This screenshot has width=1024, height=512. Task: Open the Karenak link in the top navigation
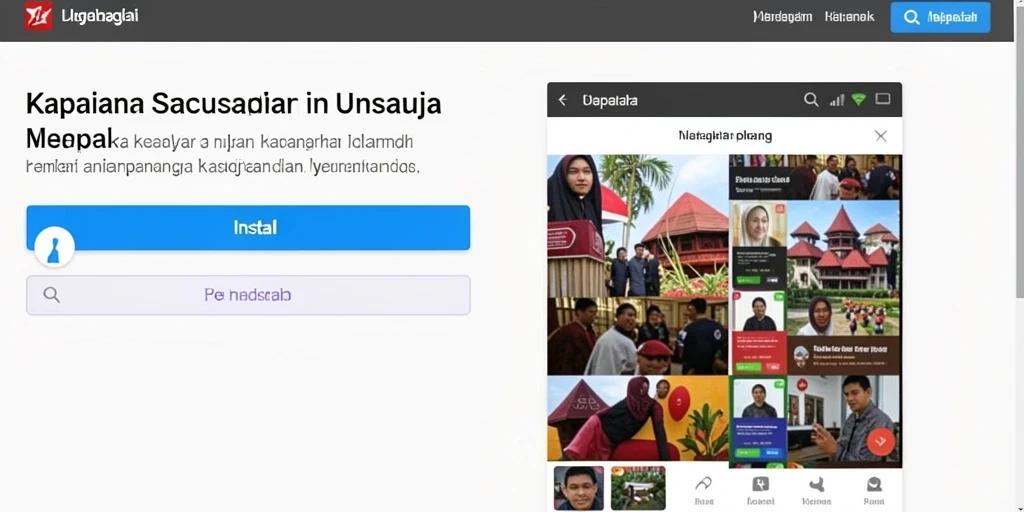coord(850,17)
